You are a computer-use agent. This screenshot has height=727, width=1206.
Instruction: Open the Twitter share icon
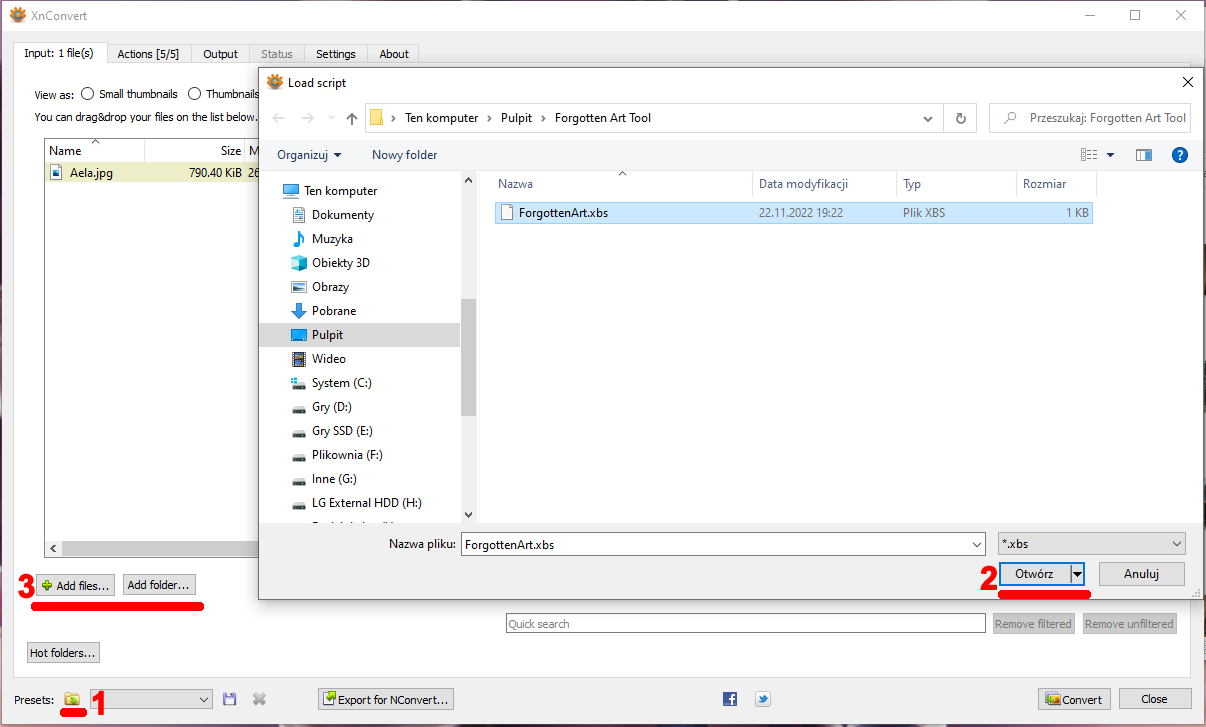tap(762, 699)
